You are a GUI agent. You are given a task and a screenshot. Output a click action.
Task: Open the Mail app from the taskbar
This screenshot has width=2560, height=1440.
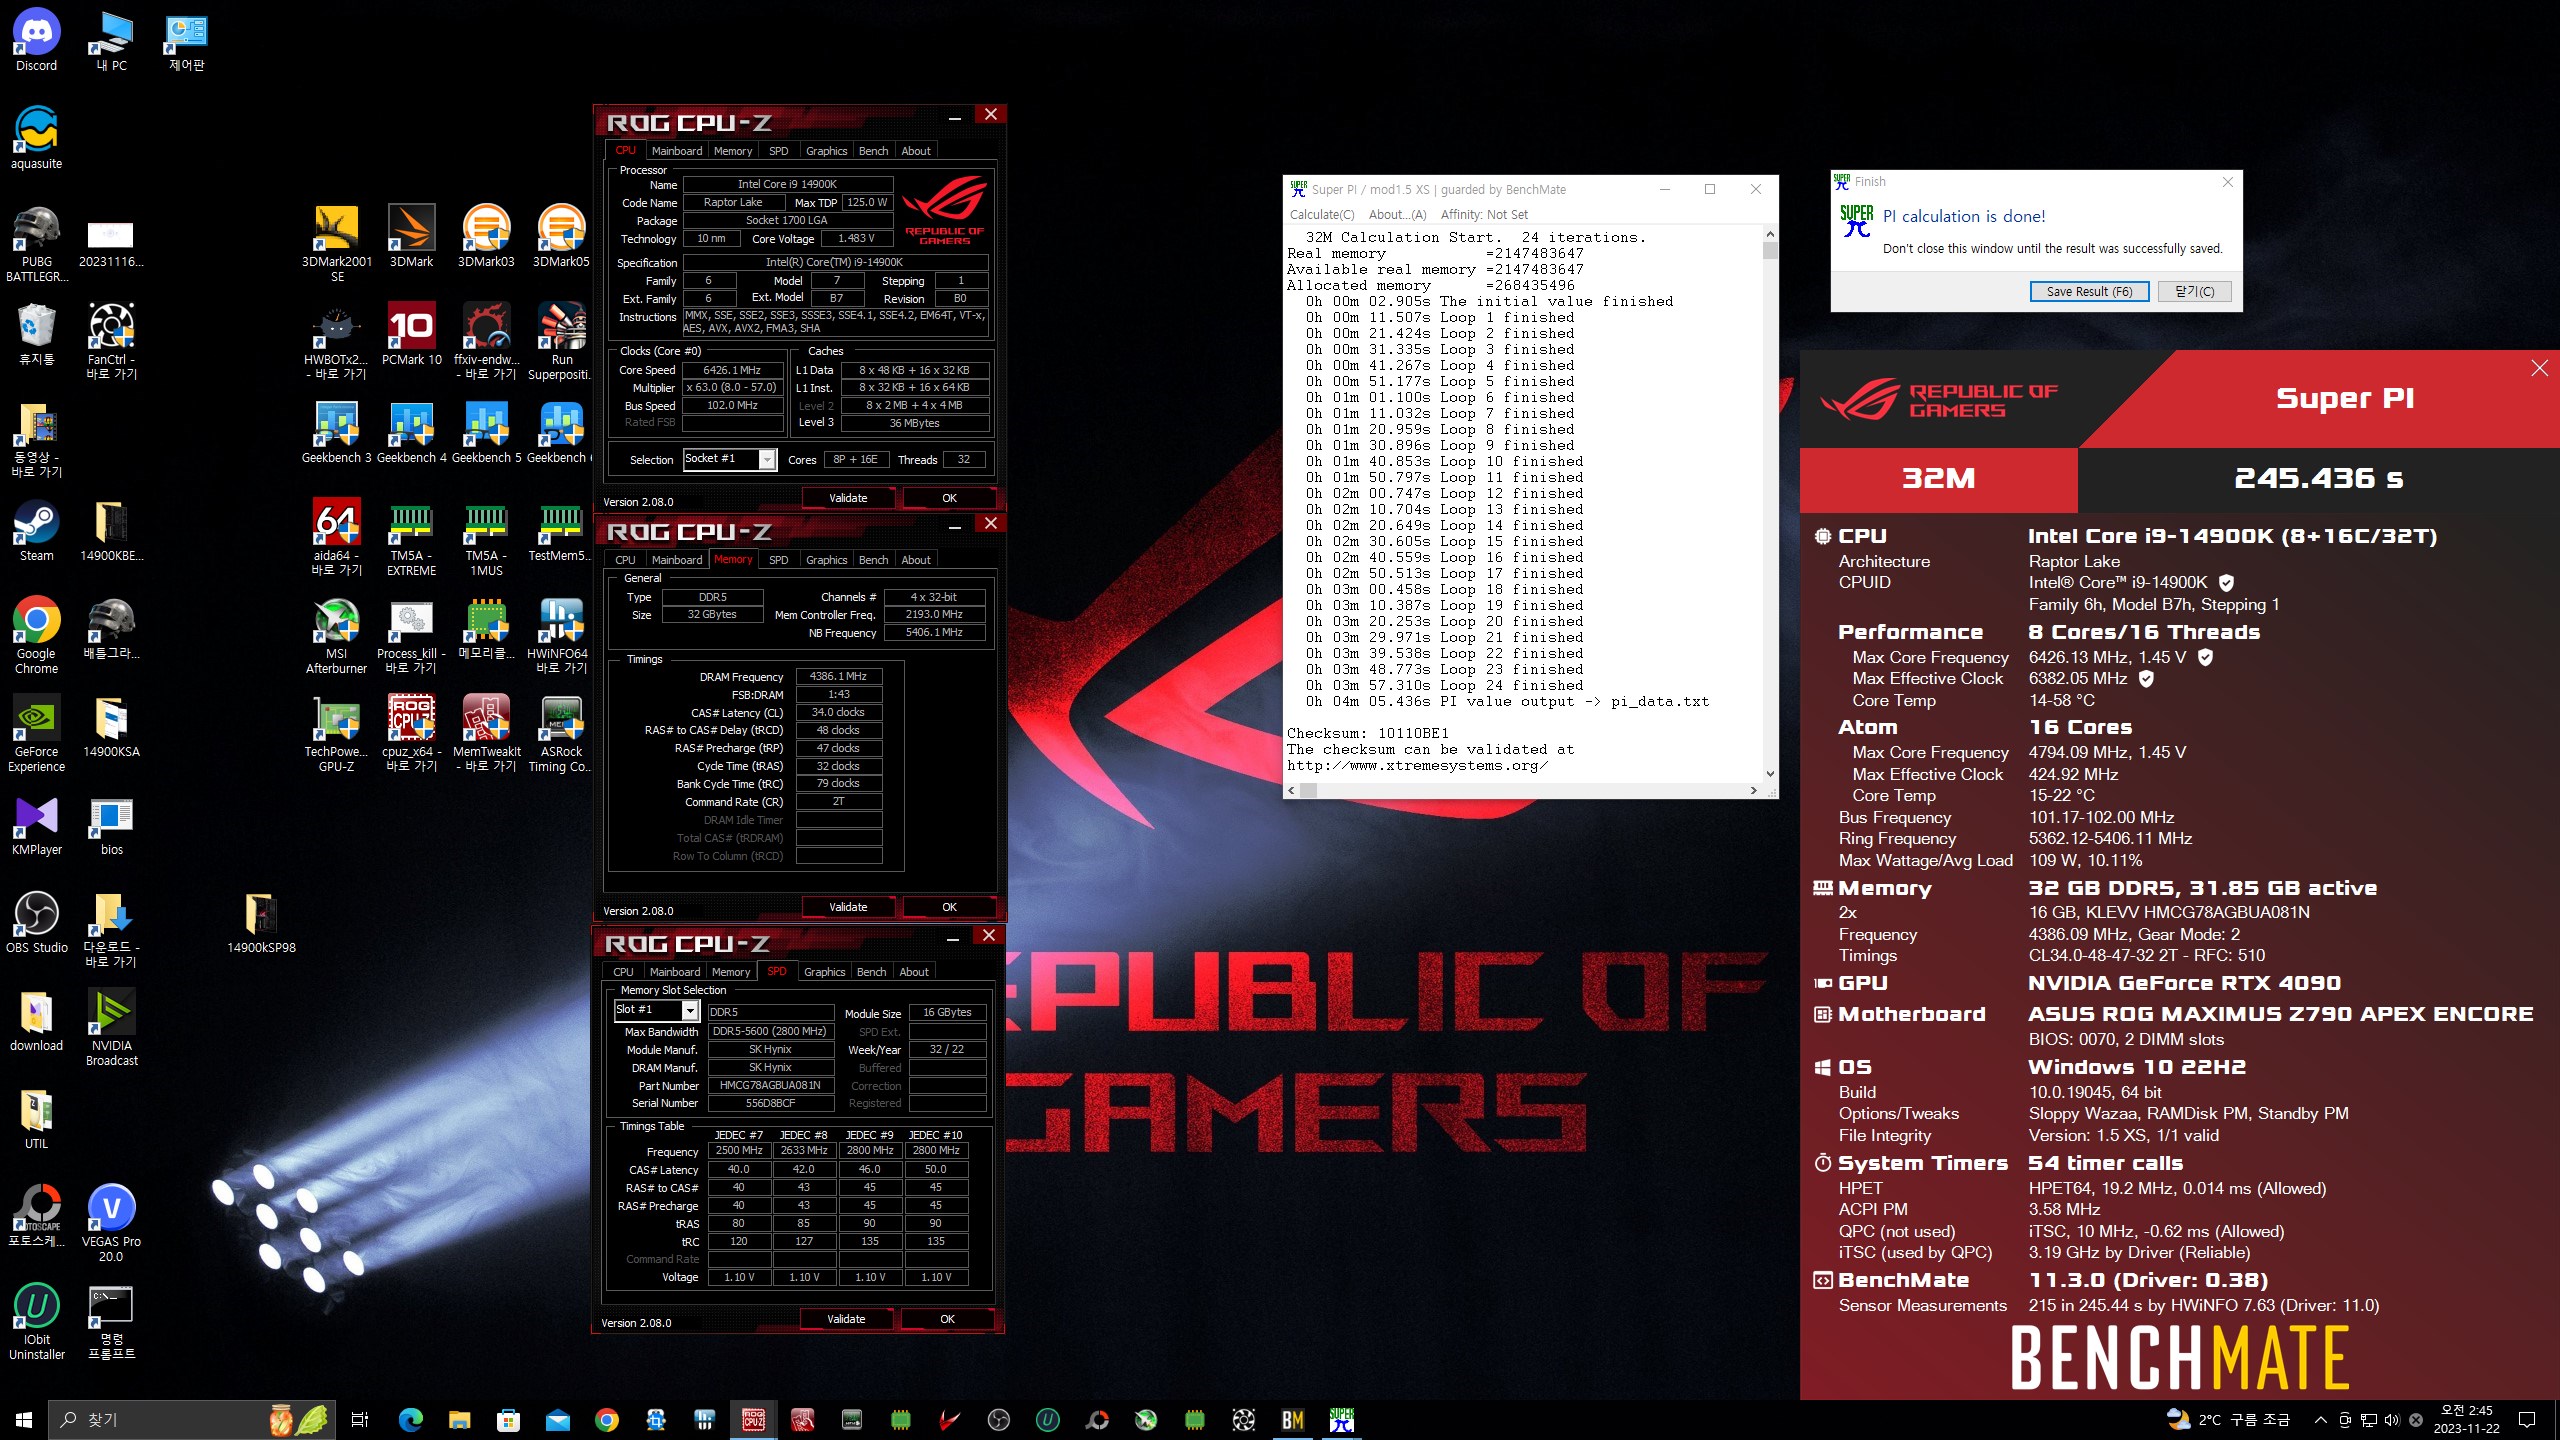(558, 1419)
